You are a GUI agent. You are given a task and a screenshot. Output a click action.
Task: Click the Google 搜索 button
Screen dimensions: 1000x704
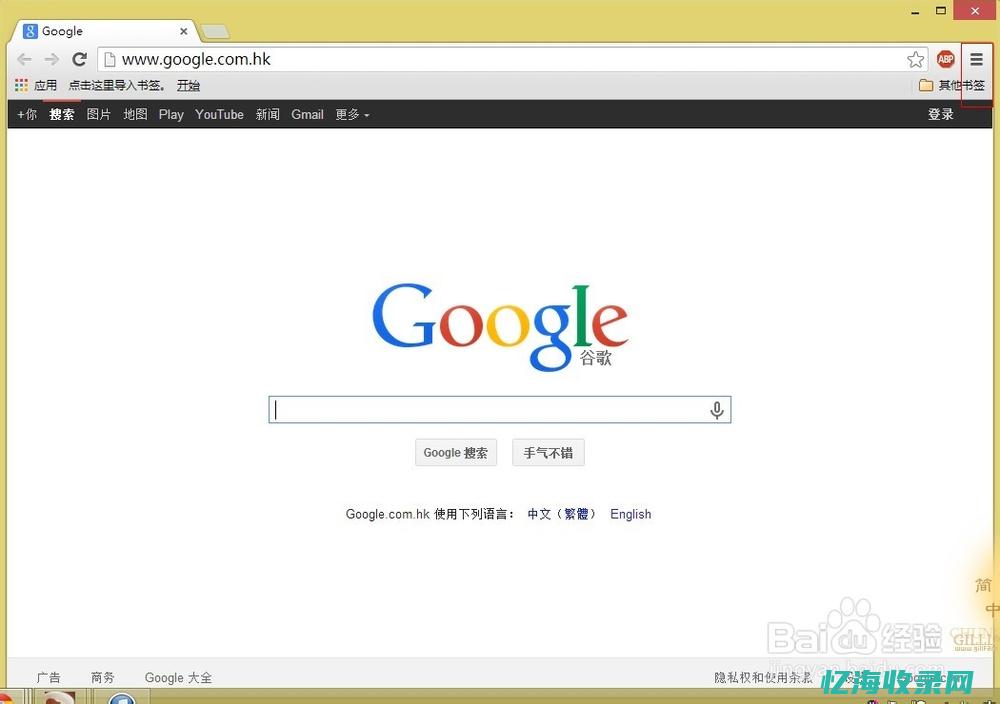tap(455, 453)
